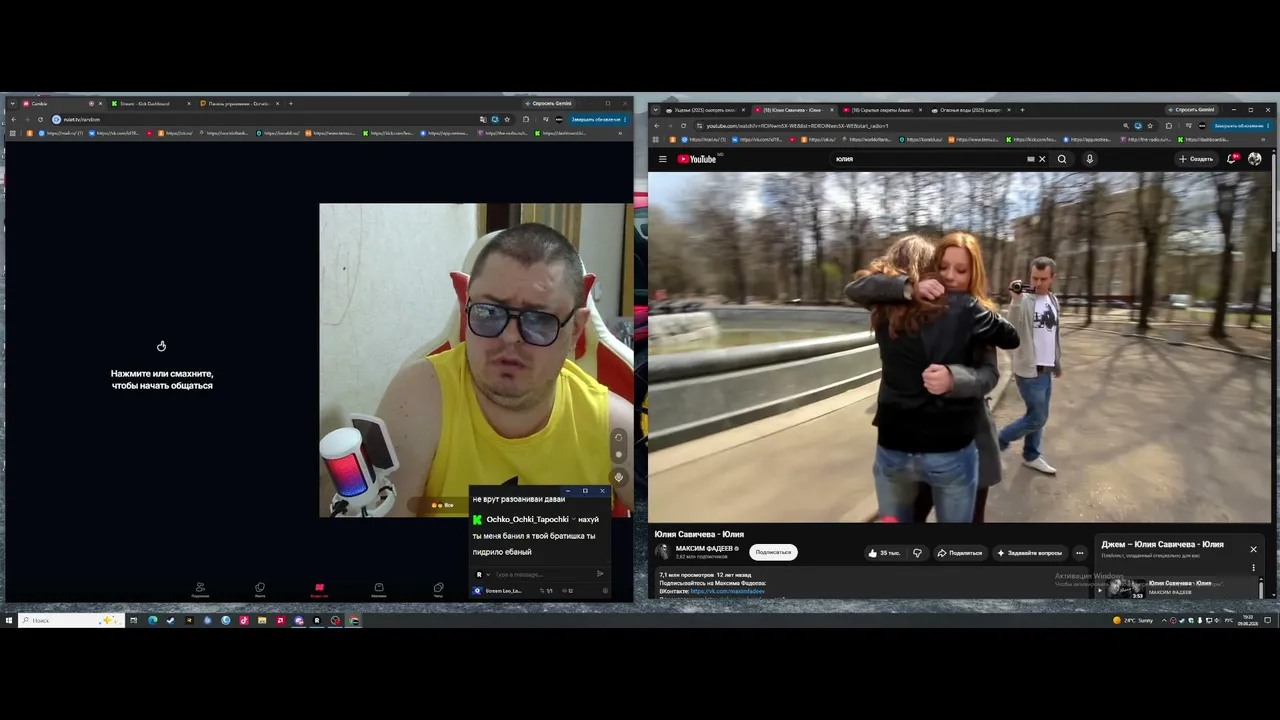Bookmark the YouTube page with the star
This screenshot has width=1280, height=720.
(x=1150, y=126)
